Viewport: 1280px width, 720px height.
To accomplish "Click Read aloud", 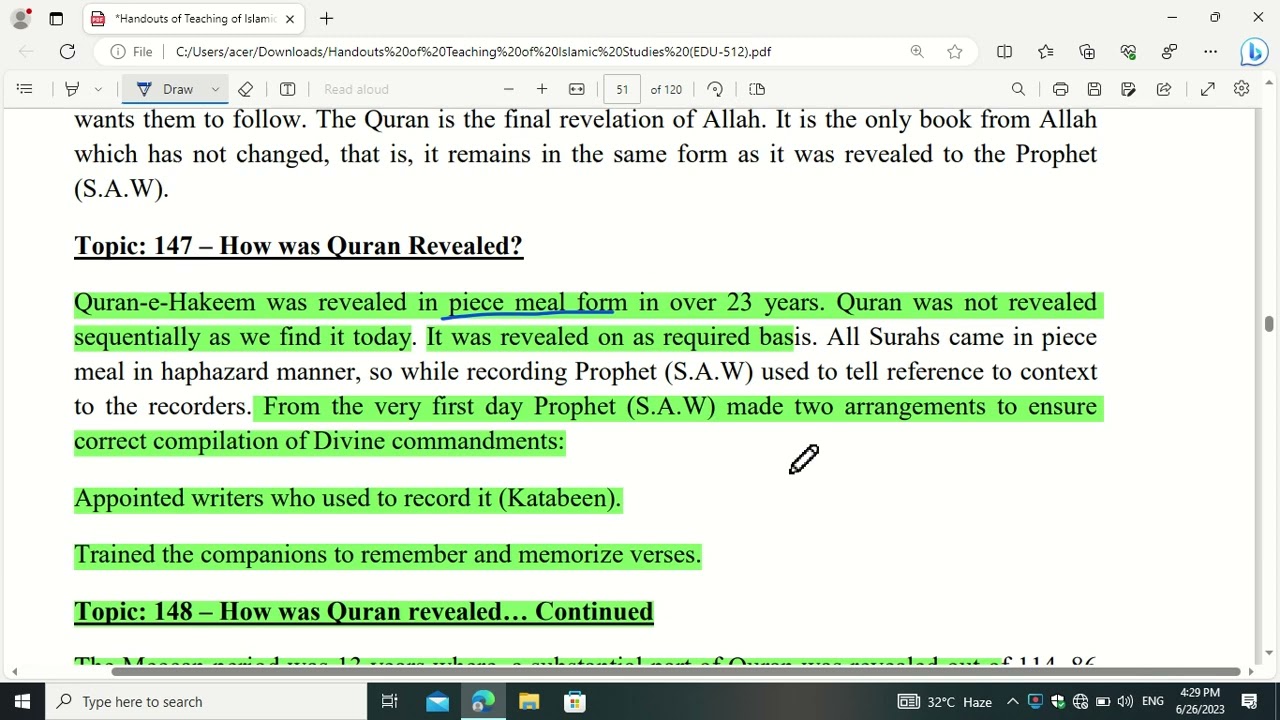I will pos(356,89).
